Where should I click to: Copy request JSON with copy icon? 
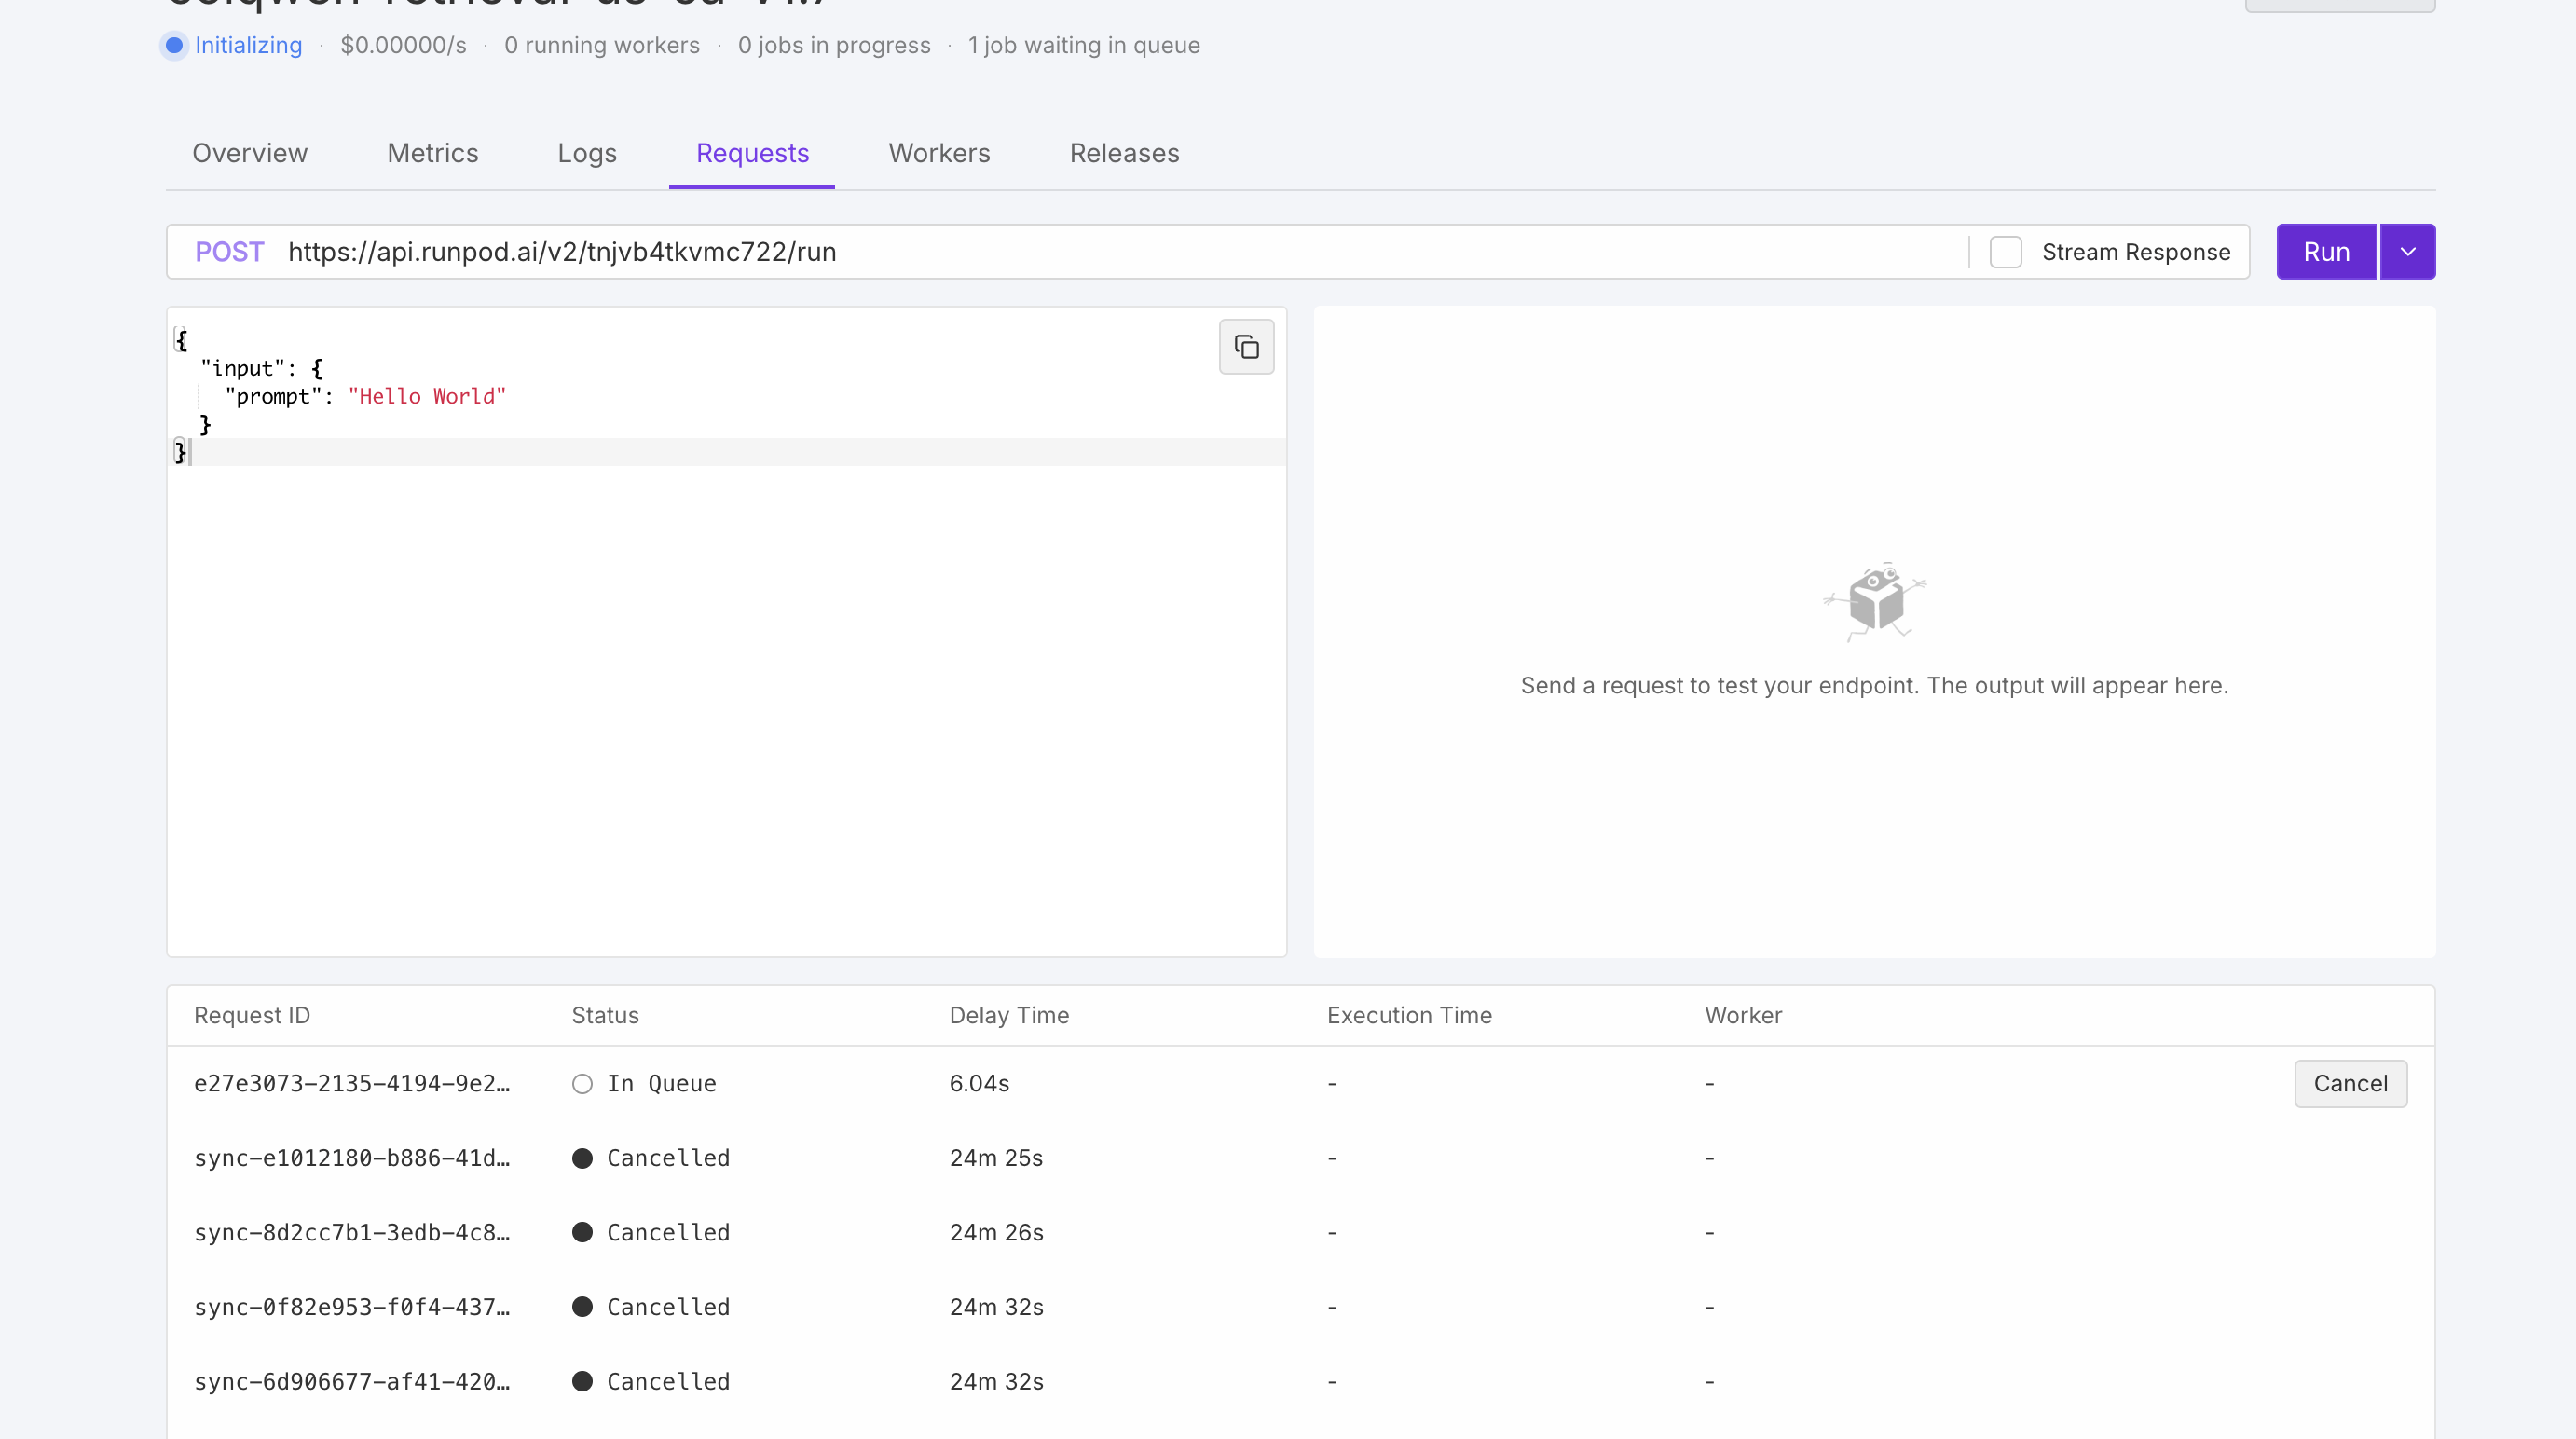point(1246,347)
